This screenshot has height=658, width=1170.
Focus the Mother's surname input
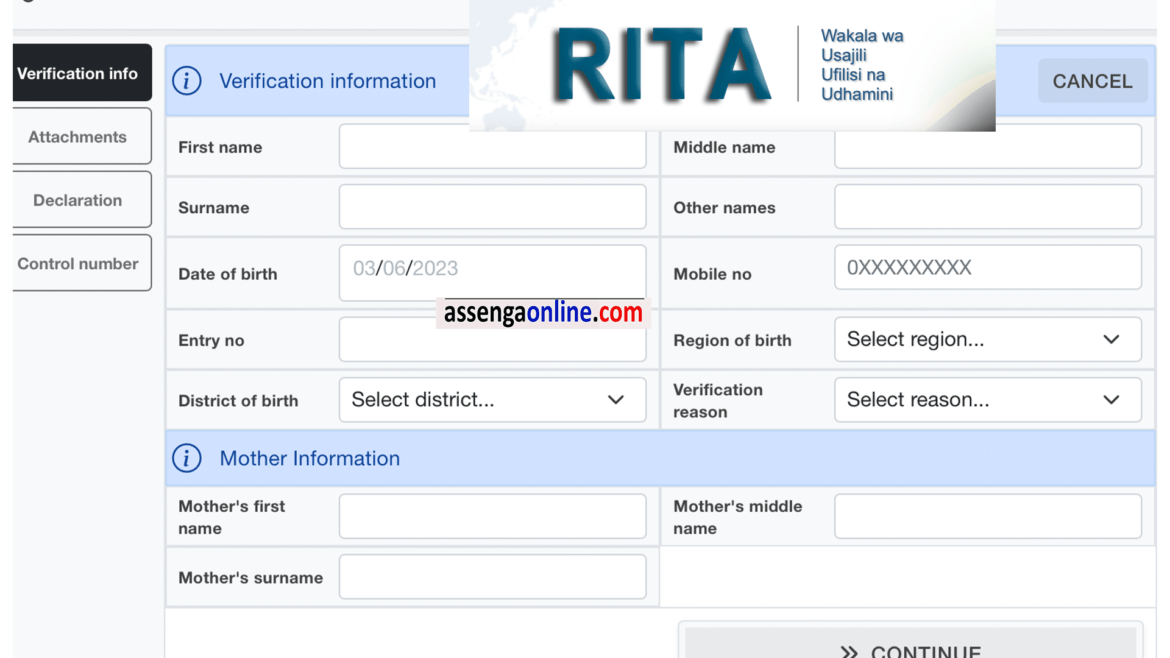point(492,578)
